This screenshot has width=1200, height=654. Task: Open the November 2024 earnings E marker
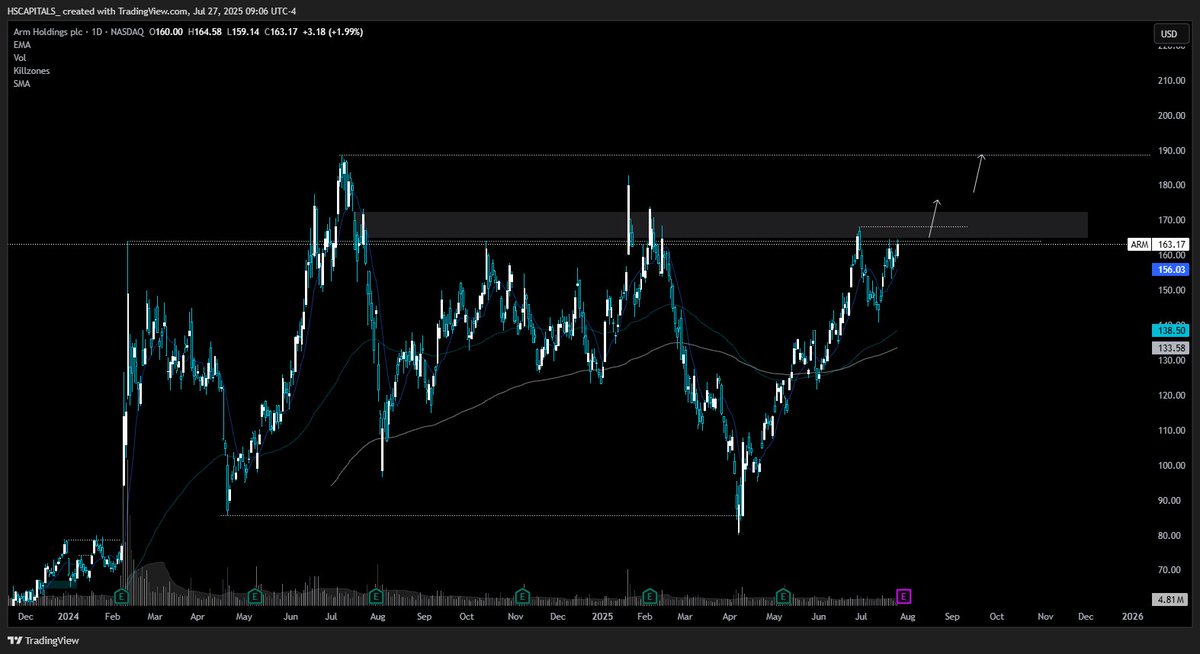[521, 596]
